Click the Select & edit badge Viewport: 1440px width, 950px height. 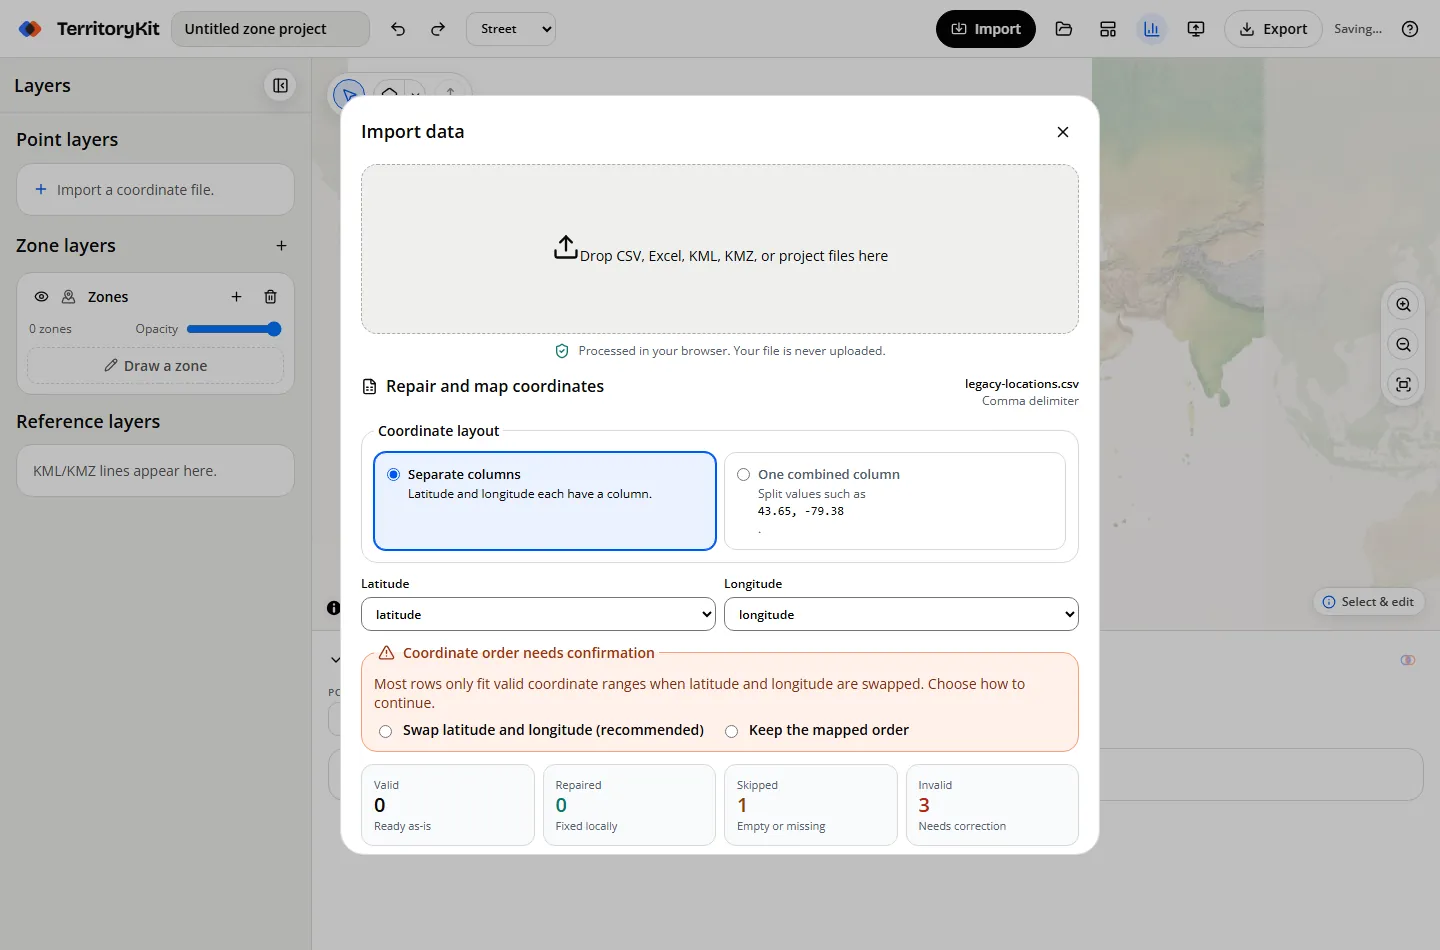1368,602
